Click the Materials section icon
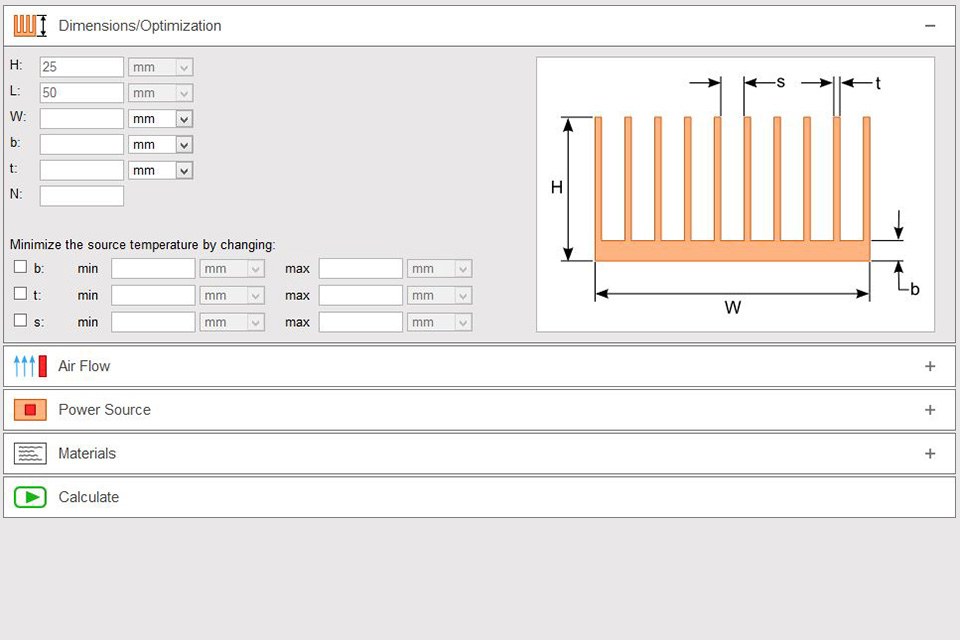This screenshot has height=640, width=960. [29, 454]
